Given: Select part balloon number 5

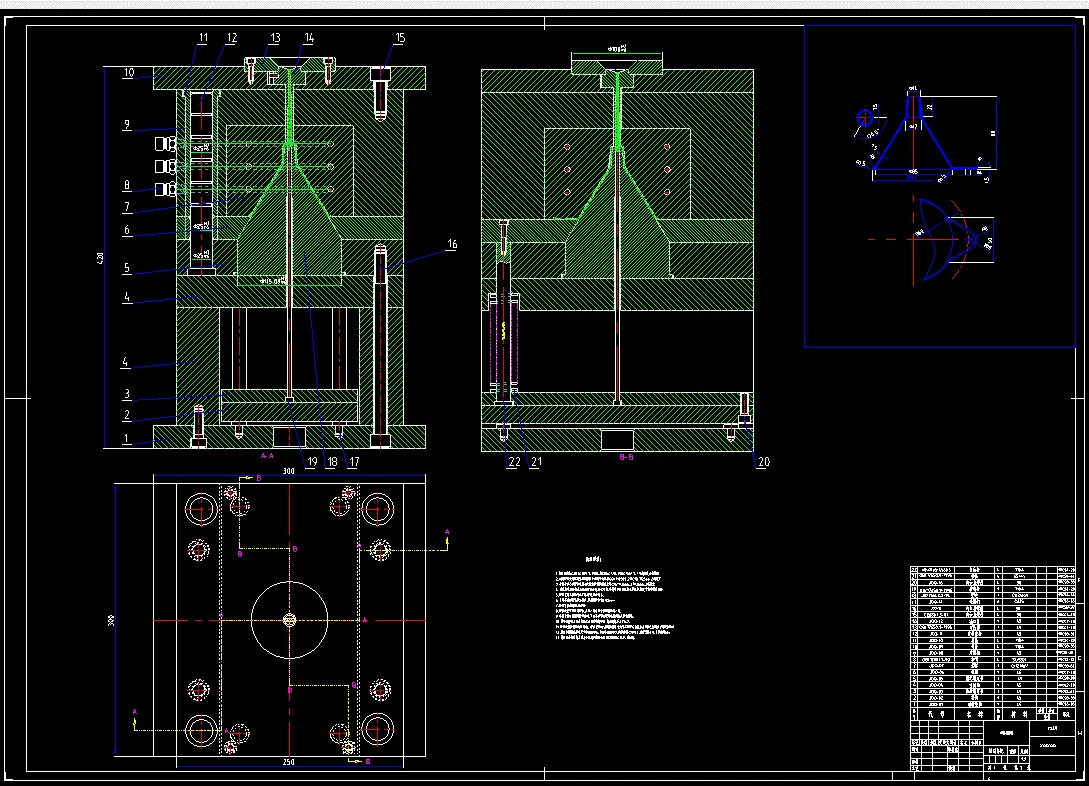Looking at the screenshot, I should click(126, 267).
